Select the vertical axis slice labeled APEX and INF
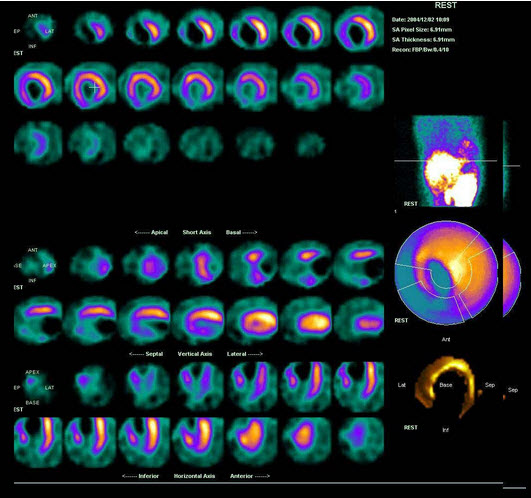 click(x=35, y=266)
